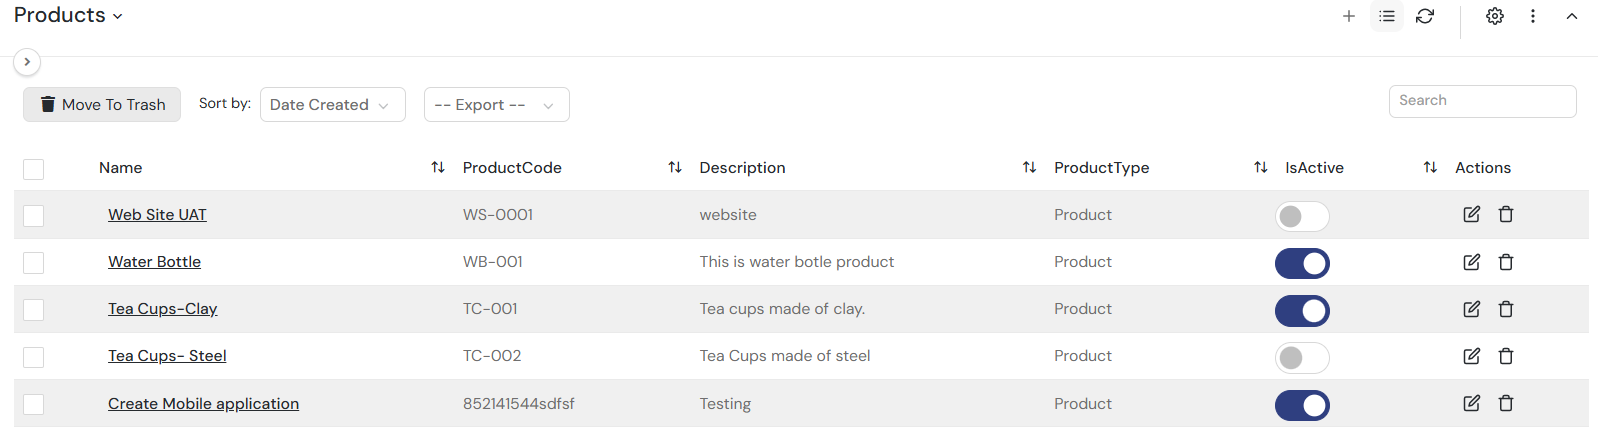Check the Tea Cups- Steel row checkbox
The width and height of the screenshot is (1598, 437).
pos(33,357)
